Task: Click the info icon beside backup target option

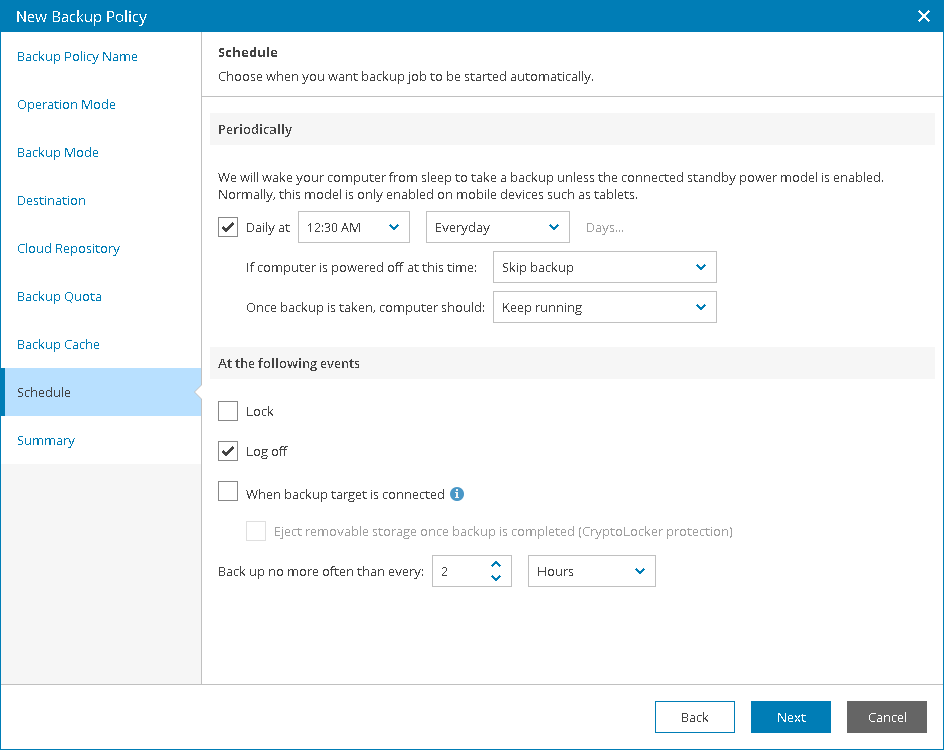Action: point(457,494)
